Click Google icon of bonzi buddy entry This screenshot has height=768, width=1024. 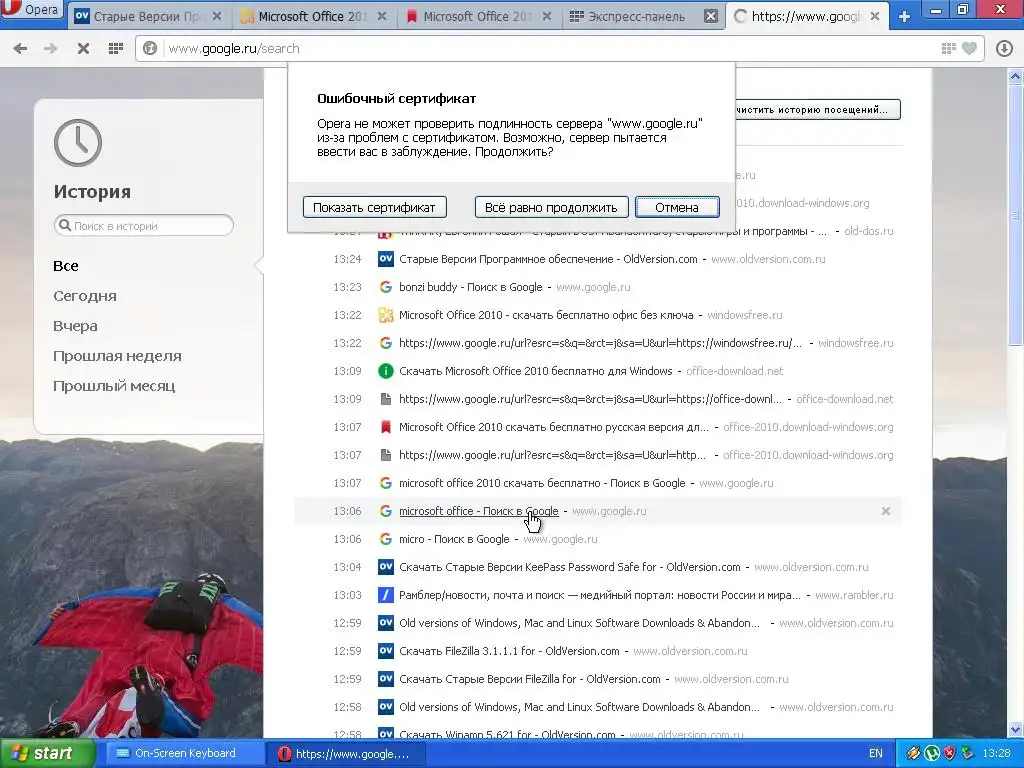click(386, 287)
